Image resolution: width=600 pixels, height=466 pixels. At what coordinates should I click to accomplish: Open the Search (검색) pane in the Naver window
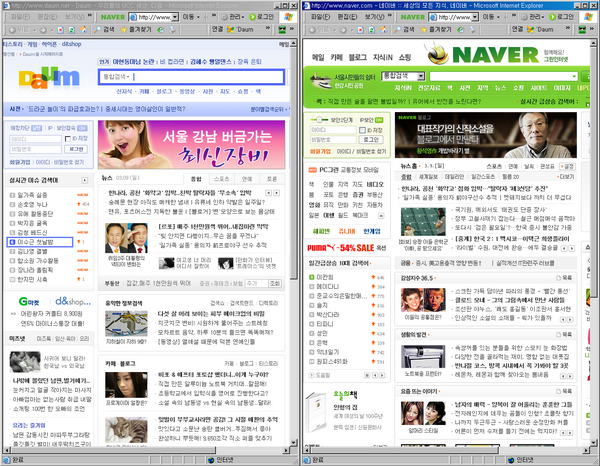tap(404, 29)
